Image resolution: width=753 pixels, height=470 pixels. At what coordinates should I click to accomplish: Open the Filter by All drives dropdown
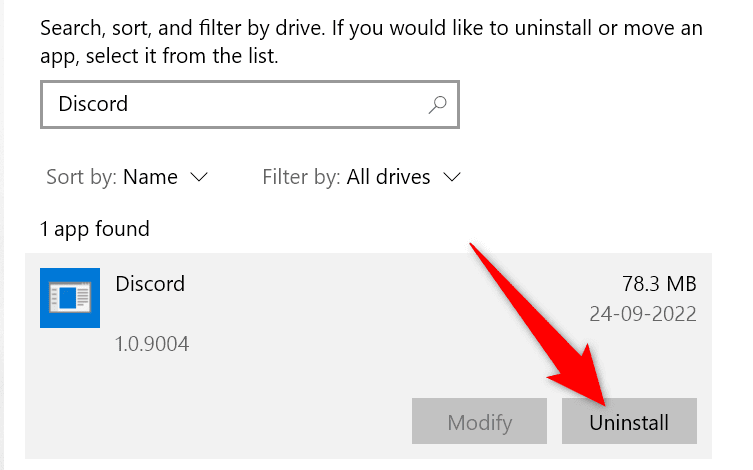(388, 177)
